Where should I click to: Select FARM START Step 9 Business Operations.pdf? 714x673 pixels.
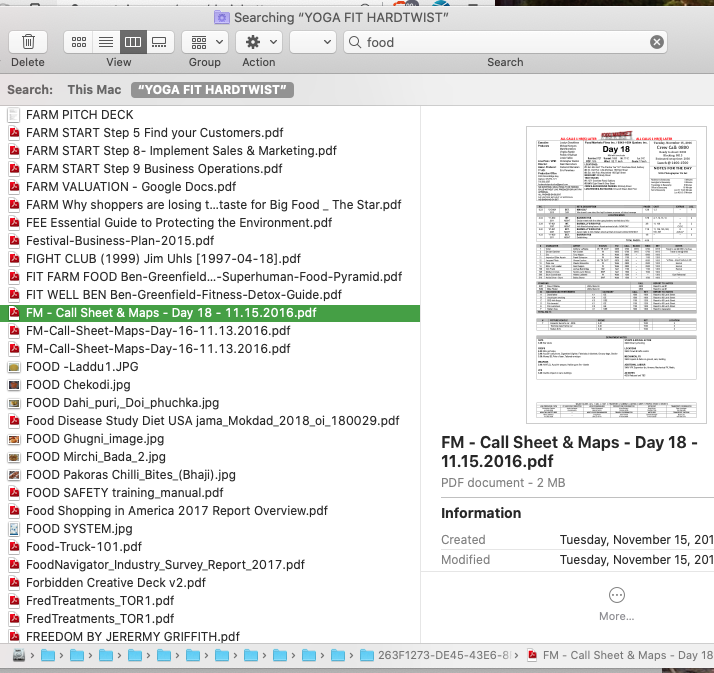(154, 168)
